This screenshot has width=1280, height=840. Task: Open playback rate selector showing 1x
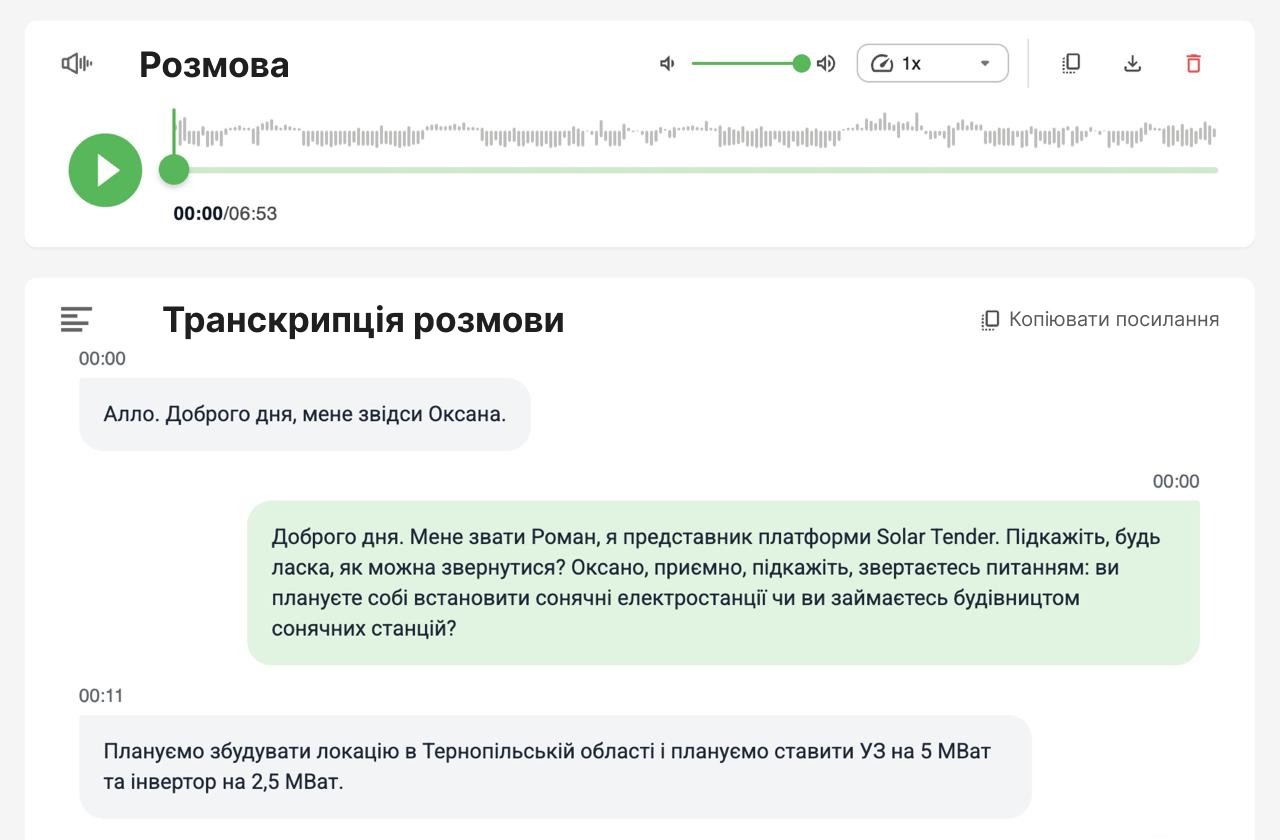point(913,62)
